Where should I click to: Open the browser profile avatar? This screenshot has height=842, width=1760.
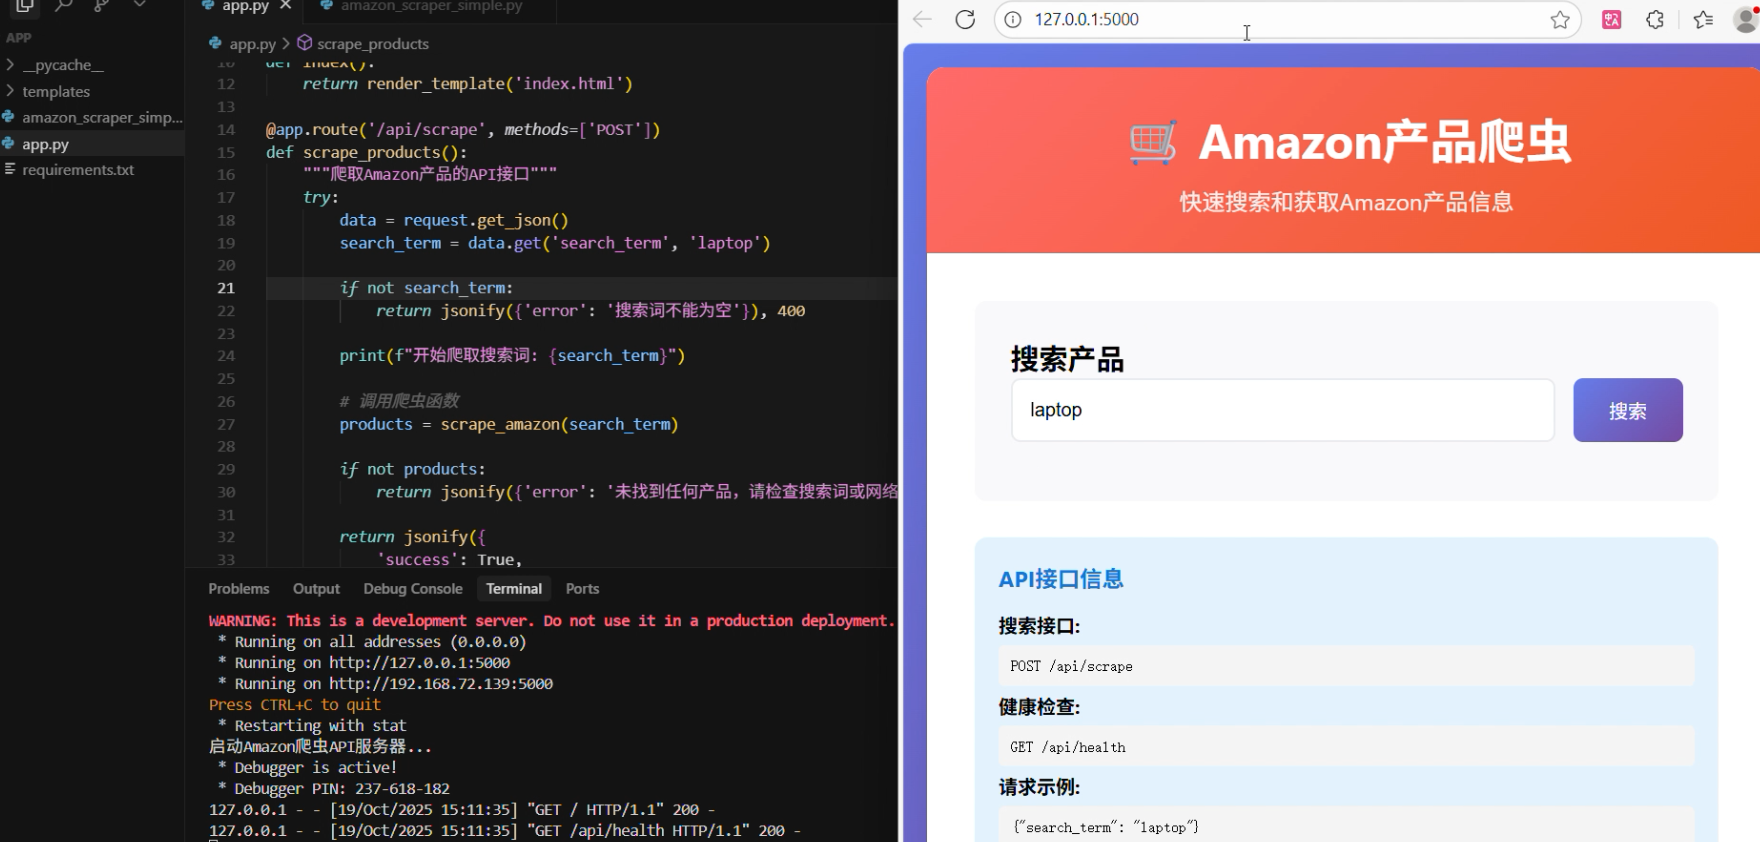pyautogui.click(x=1747, y=19)
